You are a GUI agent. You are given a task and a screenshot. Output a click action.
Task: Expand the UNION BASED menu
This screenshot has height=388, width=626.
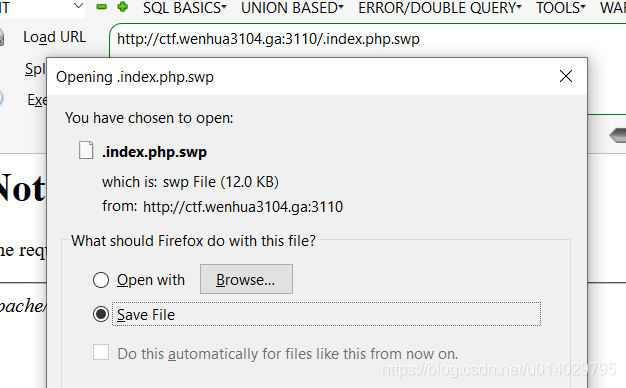coord(292,8)
